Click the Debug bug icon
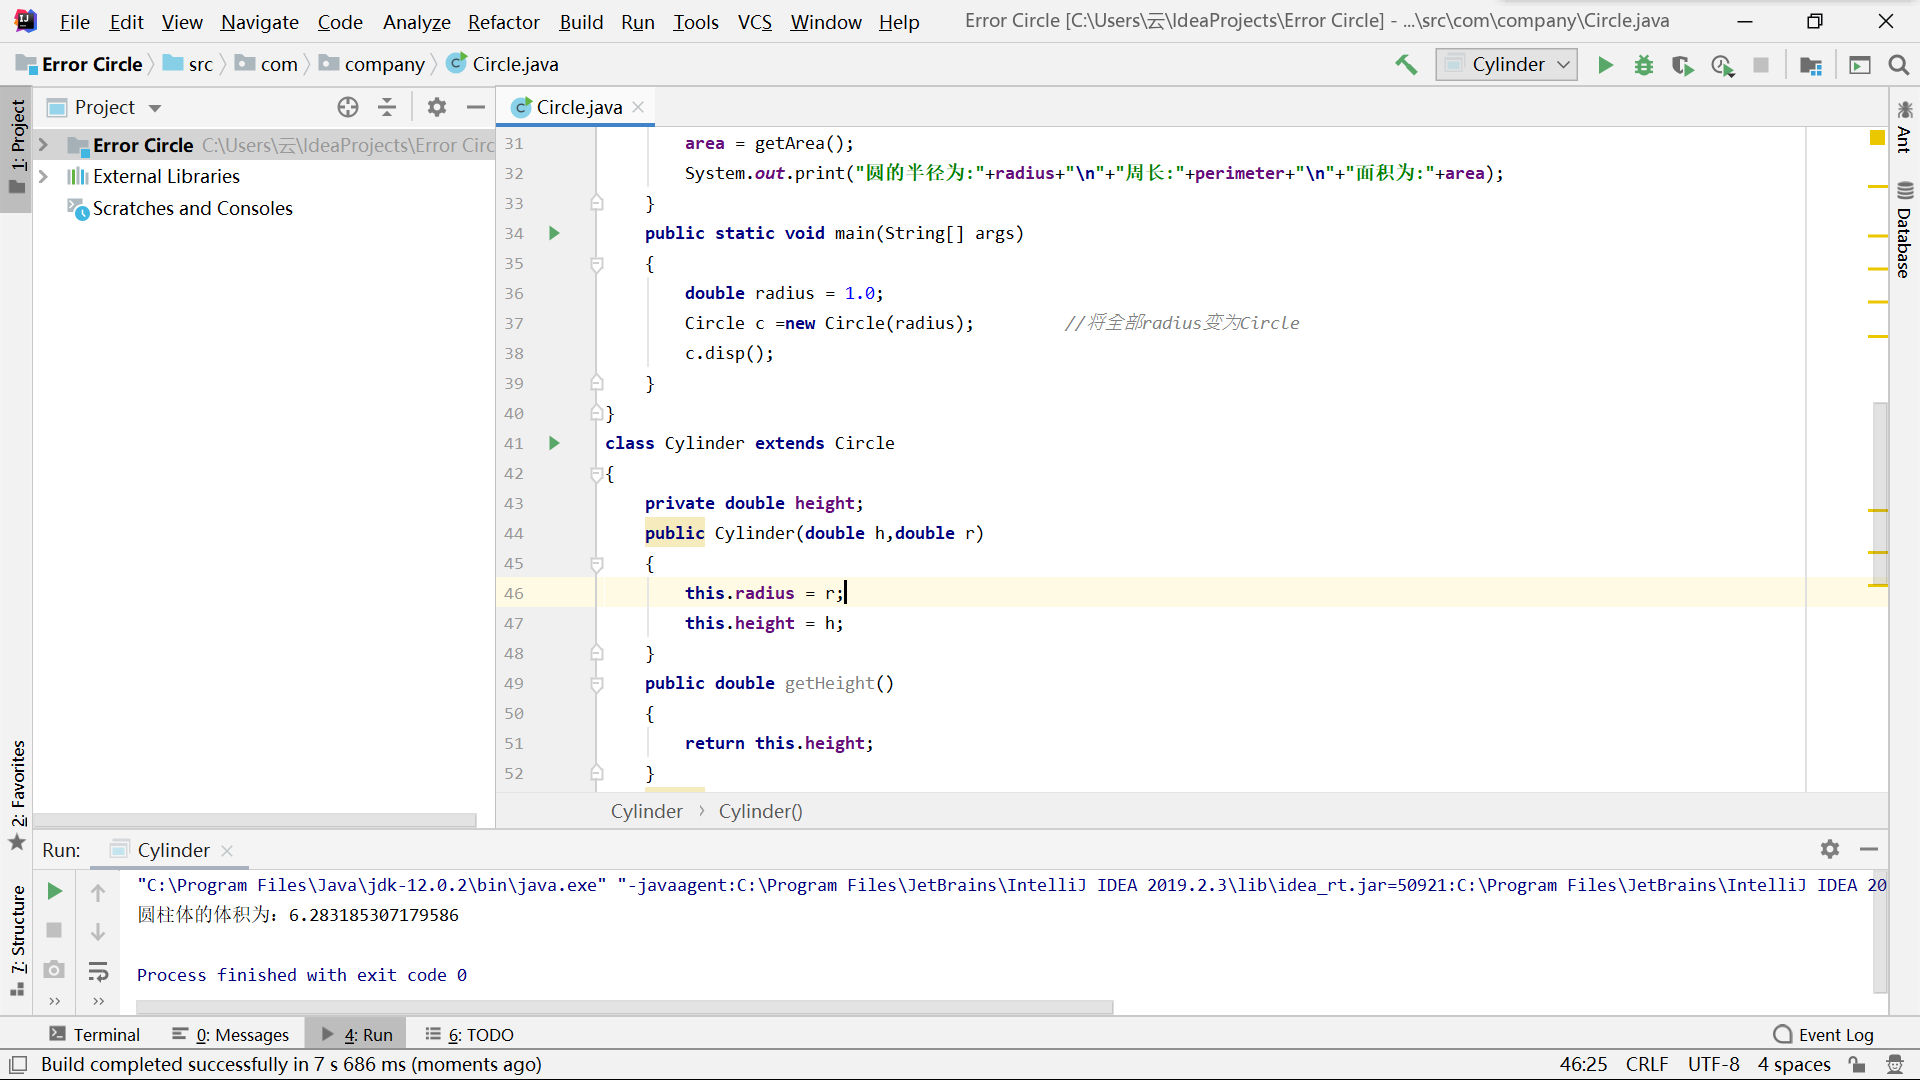The width and height of the screenshot is (1920, 1080). pyautogui.click(x=1643, y=65)
